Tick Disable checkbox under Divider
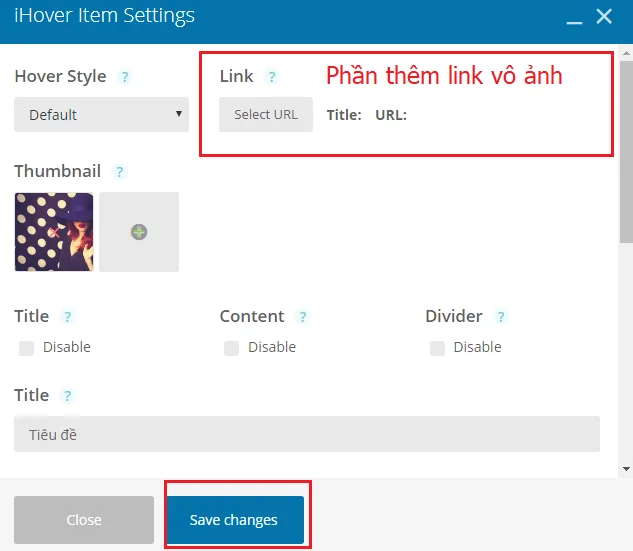The width and height of the screenshot is (633, 551). (437, 348)
